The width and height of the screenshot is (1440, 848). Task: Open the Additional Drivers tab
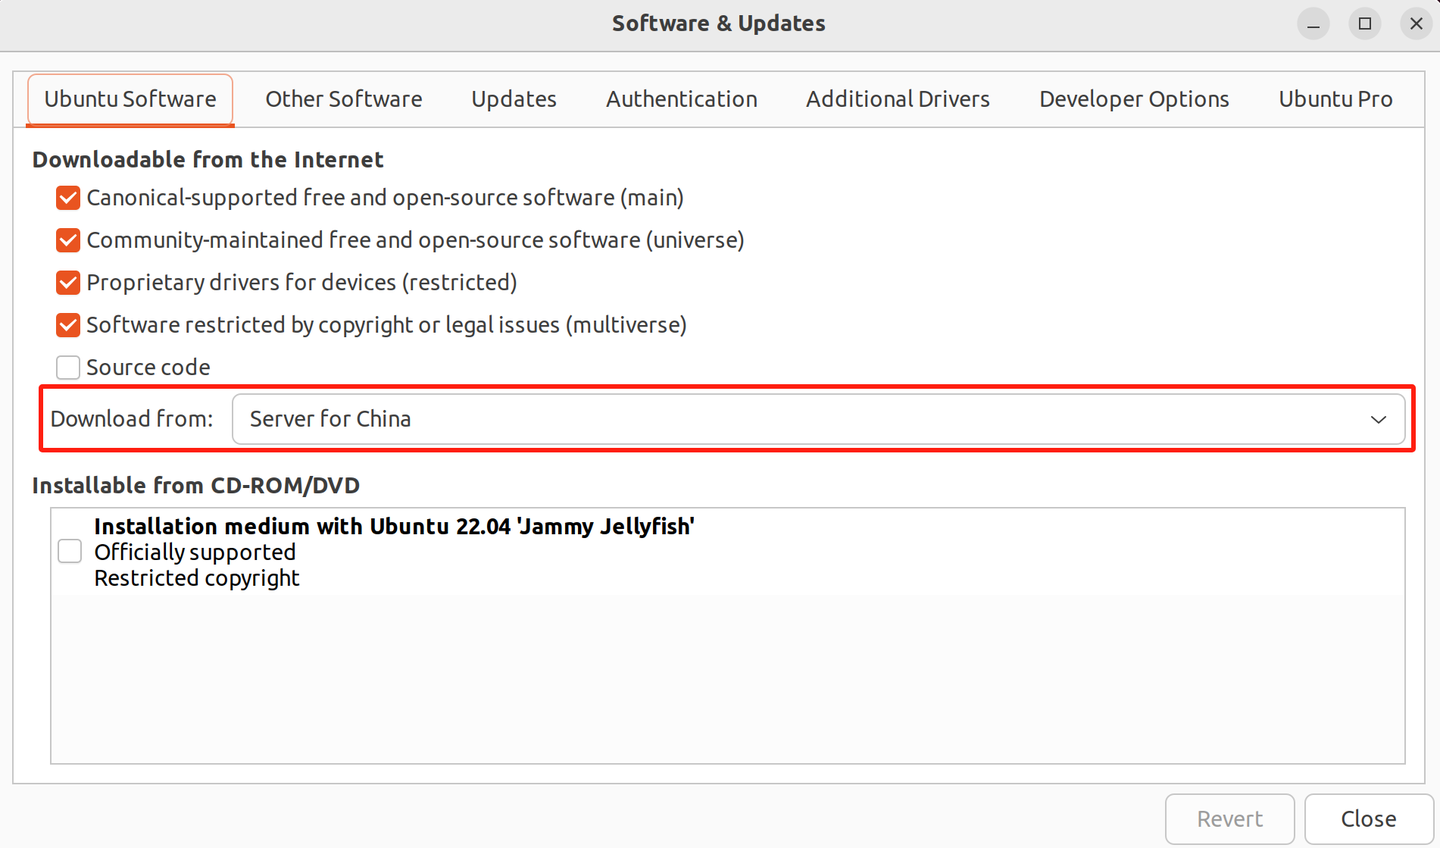[x=897, y=99]
